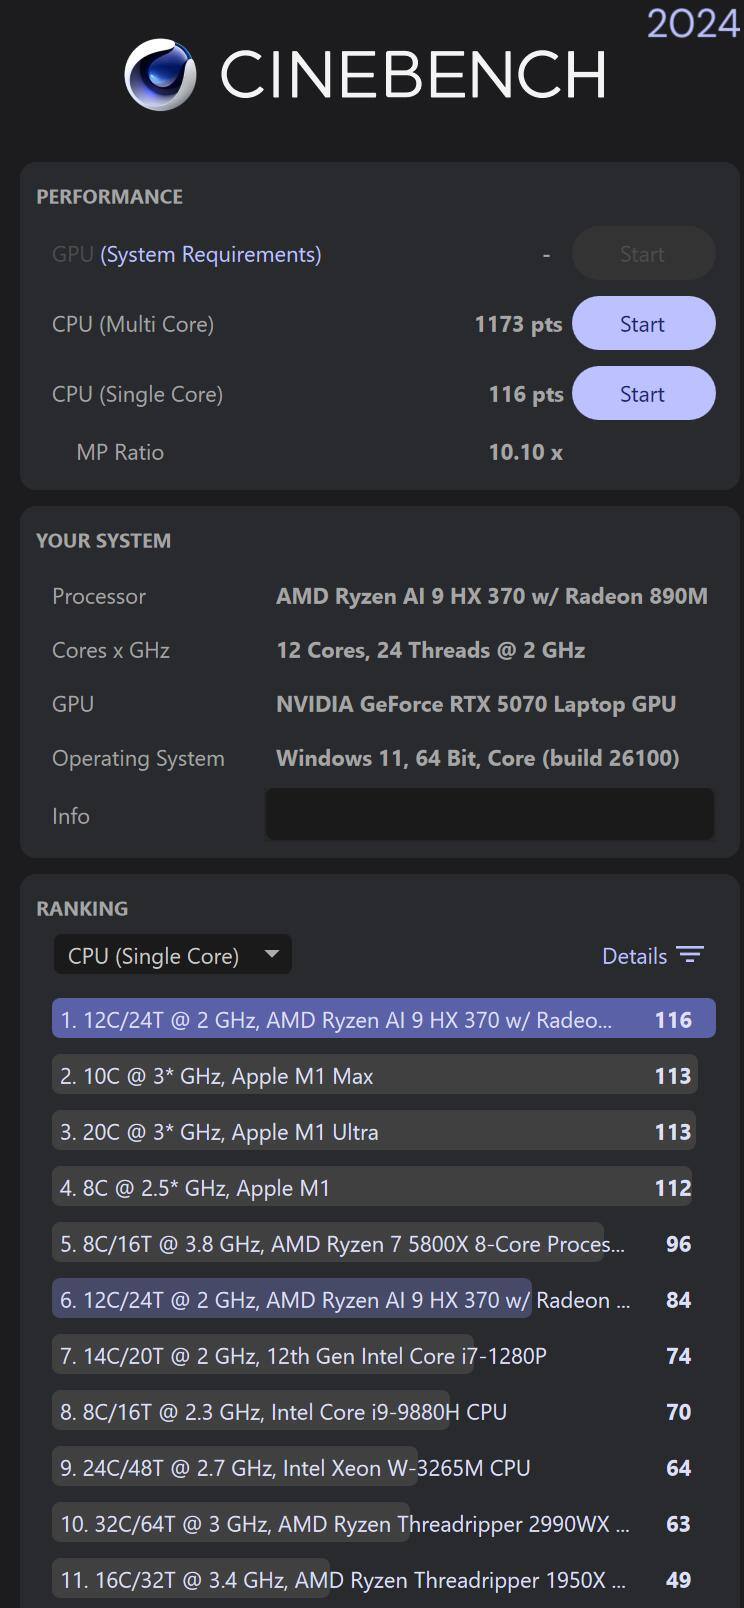
Task: Click the Info text input field
Action: 489,815
